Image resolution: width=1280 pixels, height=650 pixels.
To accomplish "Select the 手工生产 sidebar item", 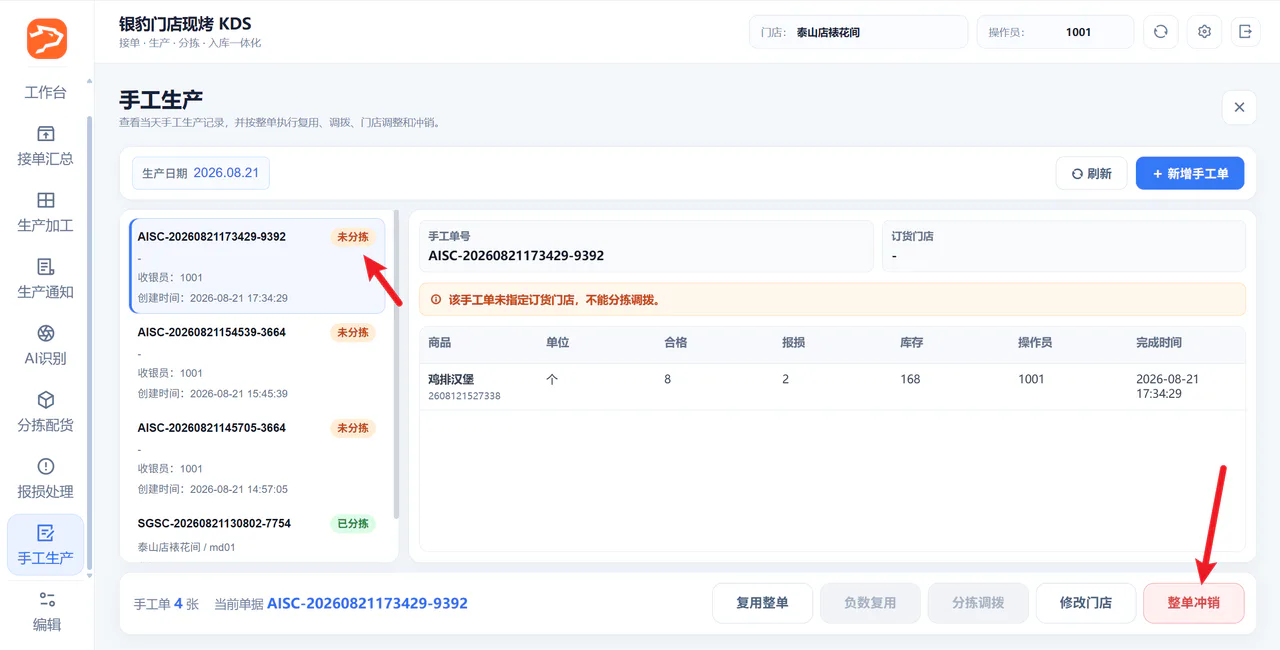I will tap(46, 545).
